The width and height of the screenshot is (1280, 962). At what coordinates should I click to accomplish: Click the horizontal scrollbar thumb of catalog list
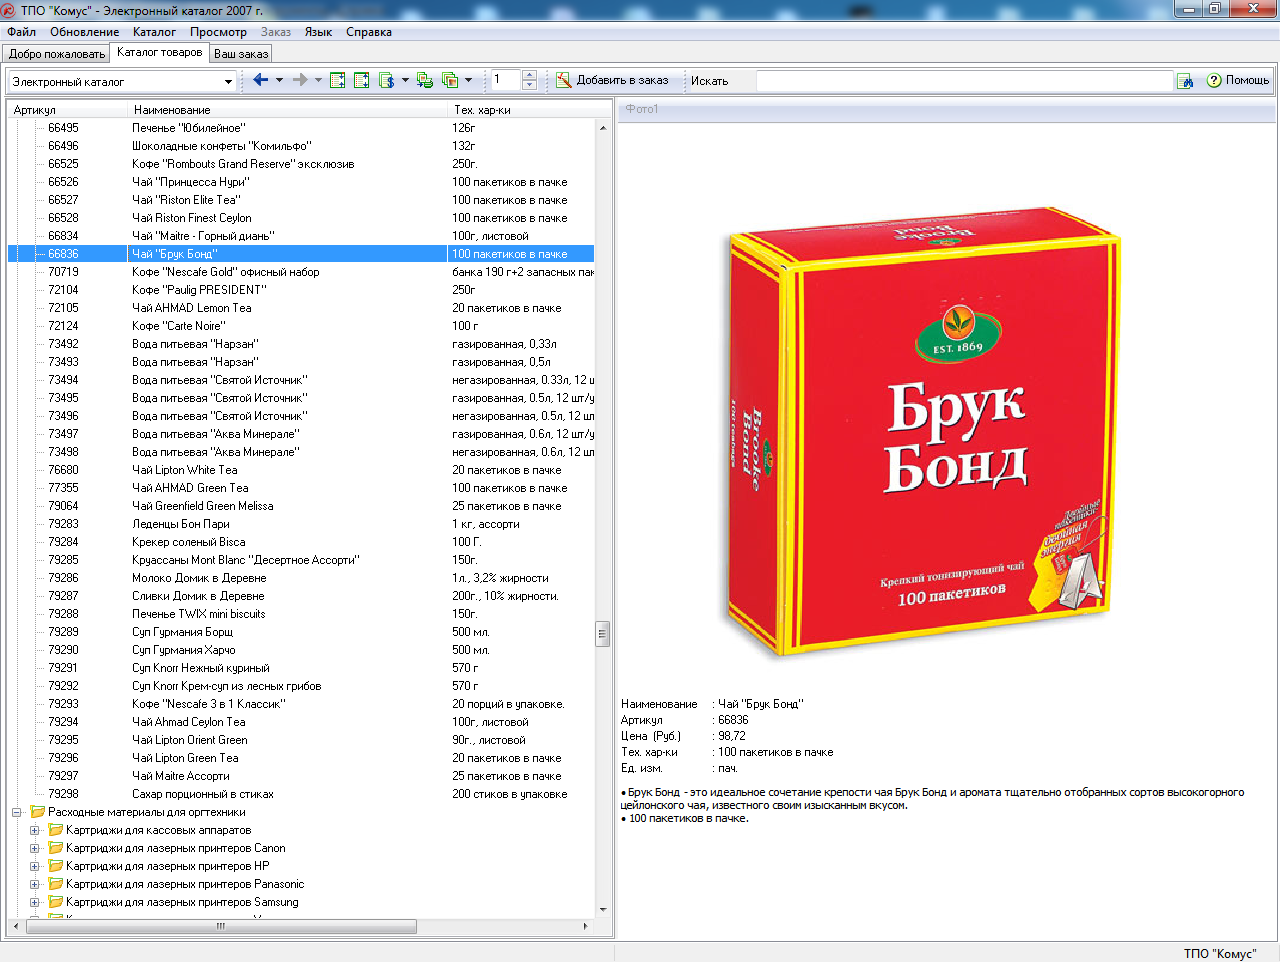coord(221,926)
